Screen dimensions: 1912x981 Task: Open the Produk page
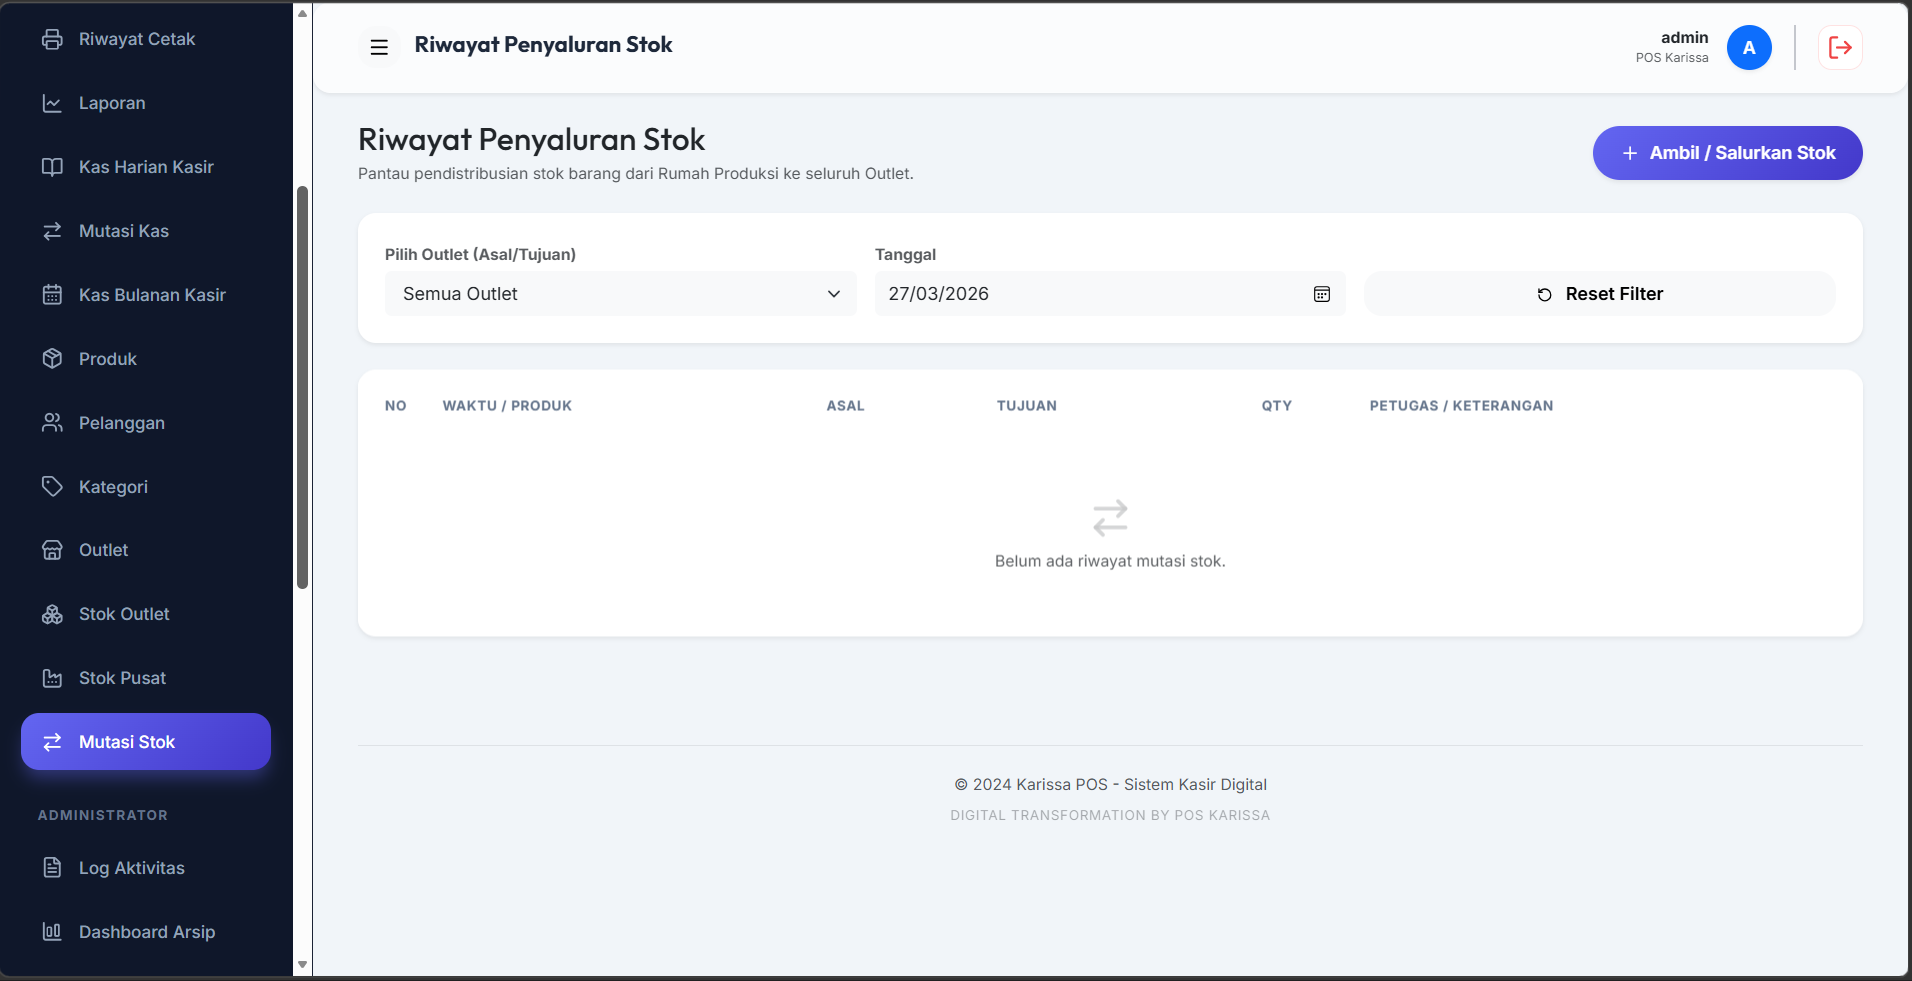point(146,359)
